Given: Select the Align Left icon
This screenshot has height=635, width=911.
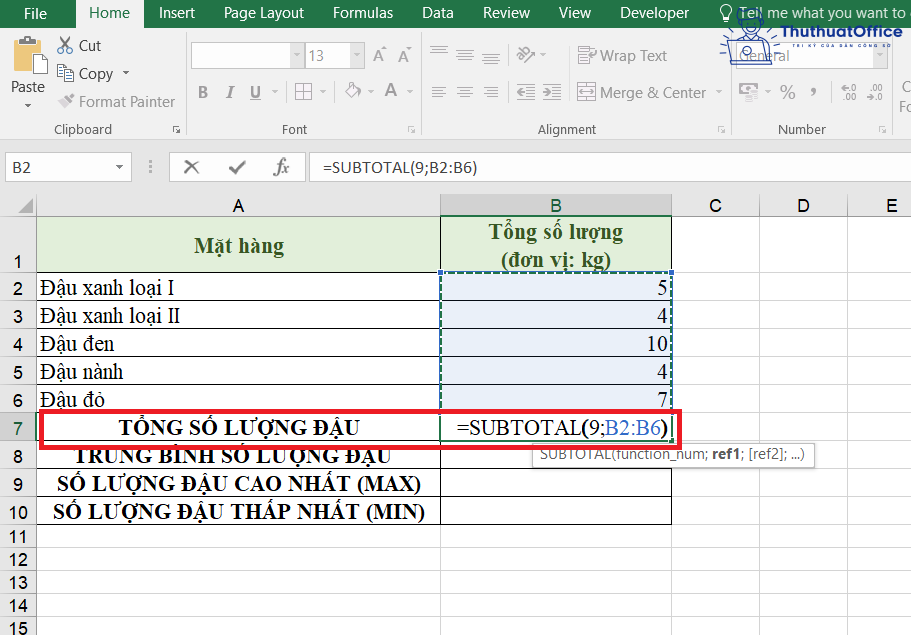Looking at the screenshot, I should [x=438, y=92].
